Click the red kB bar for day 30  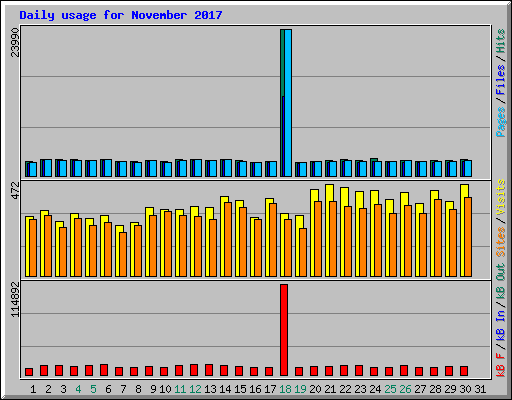[464, 371]
